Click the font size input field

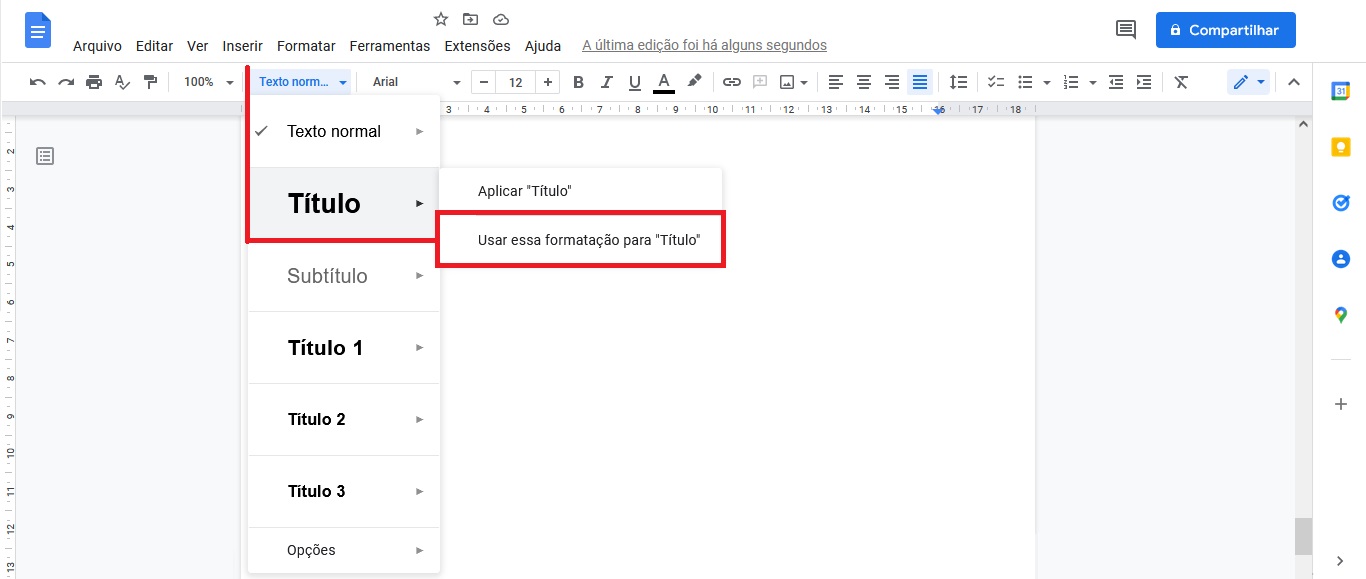click(x=515, y=82)
